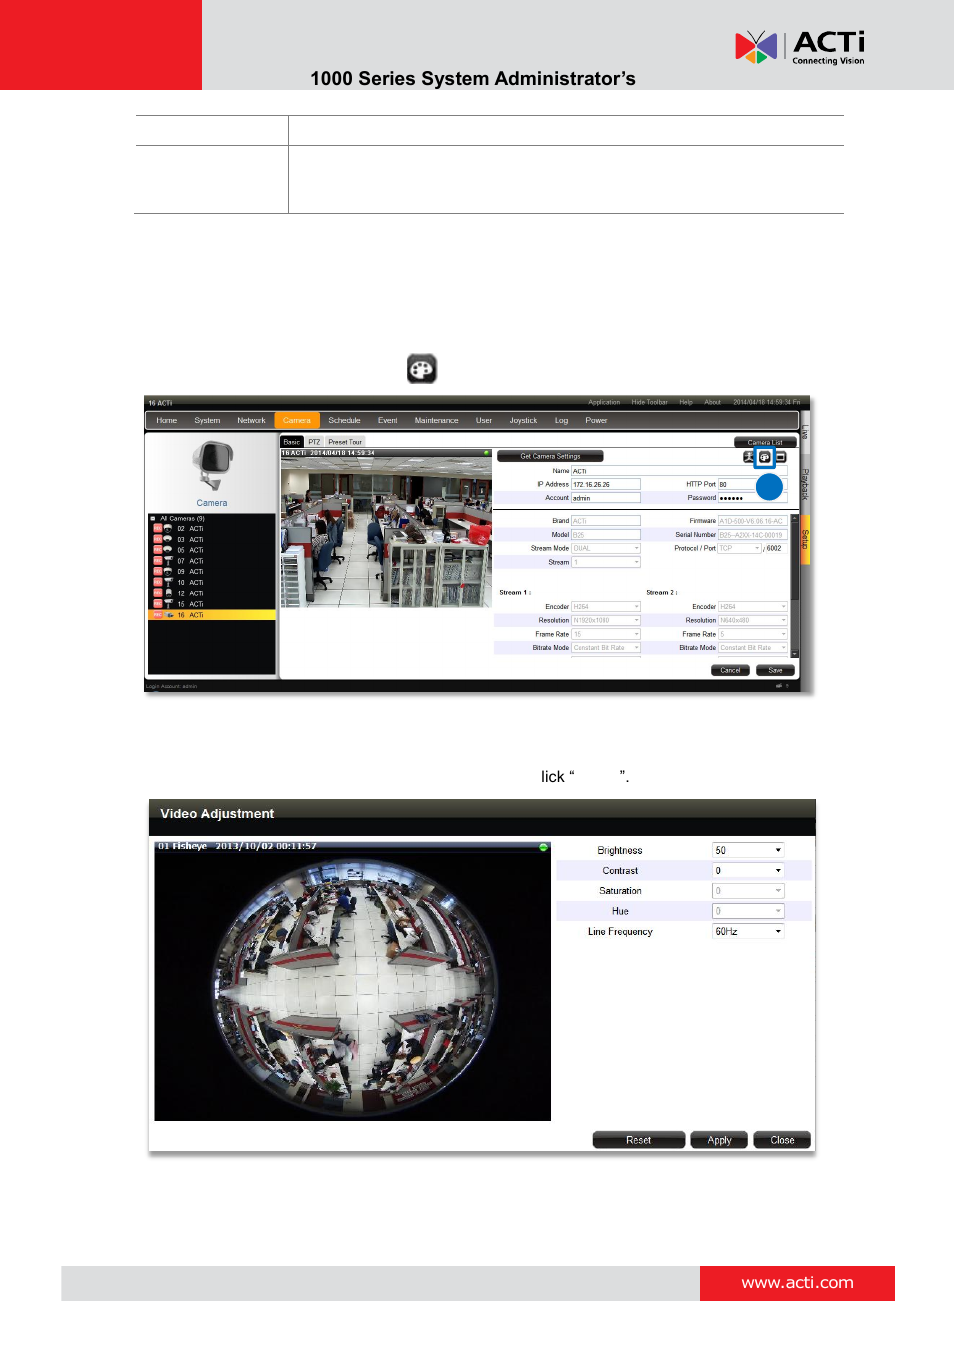Open the Joystick menu
This screenshot has height=1350, width=954.
tap(523, 421)
